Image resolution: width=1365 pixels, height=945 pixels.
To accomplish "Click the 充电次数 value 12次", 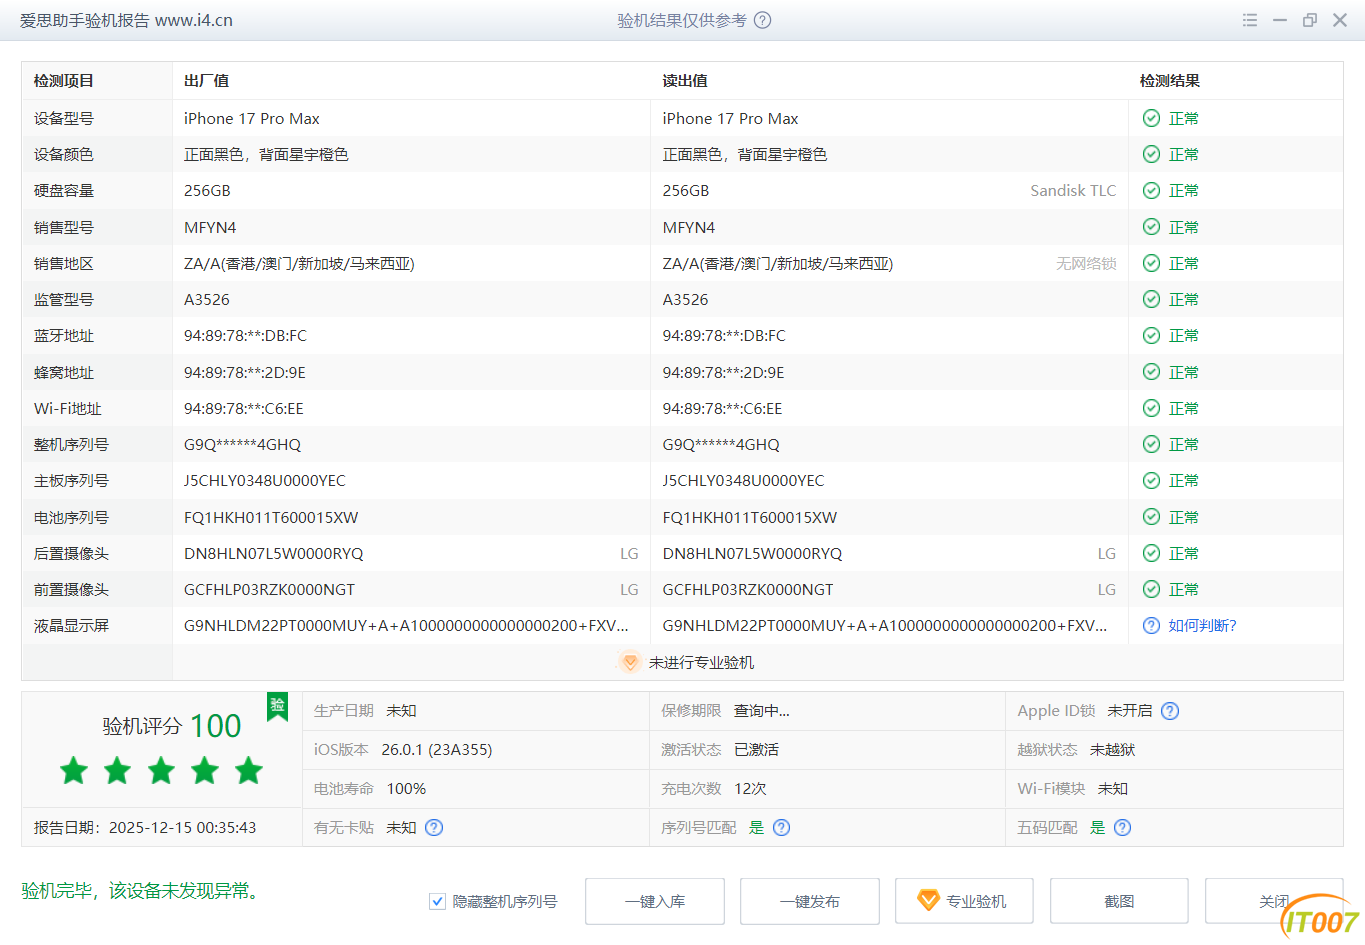I will pyautogui.click(x=750, y=789).
